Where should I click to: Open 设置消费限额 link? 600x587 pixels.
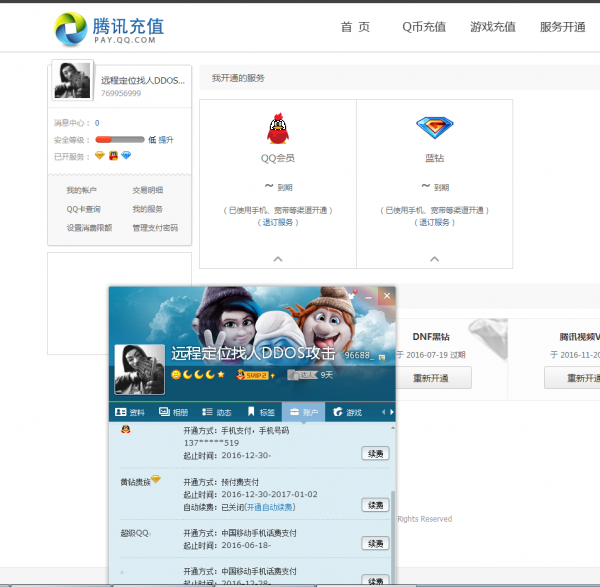89,228
